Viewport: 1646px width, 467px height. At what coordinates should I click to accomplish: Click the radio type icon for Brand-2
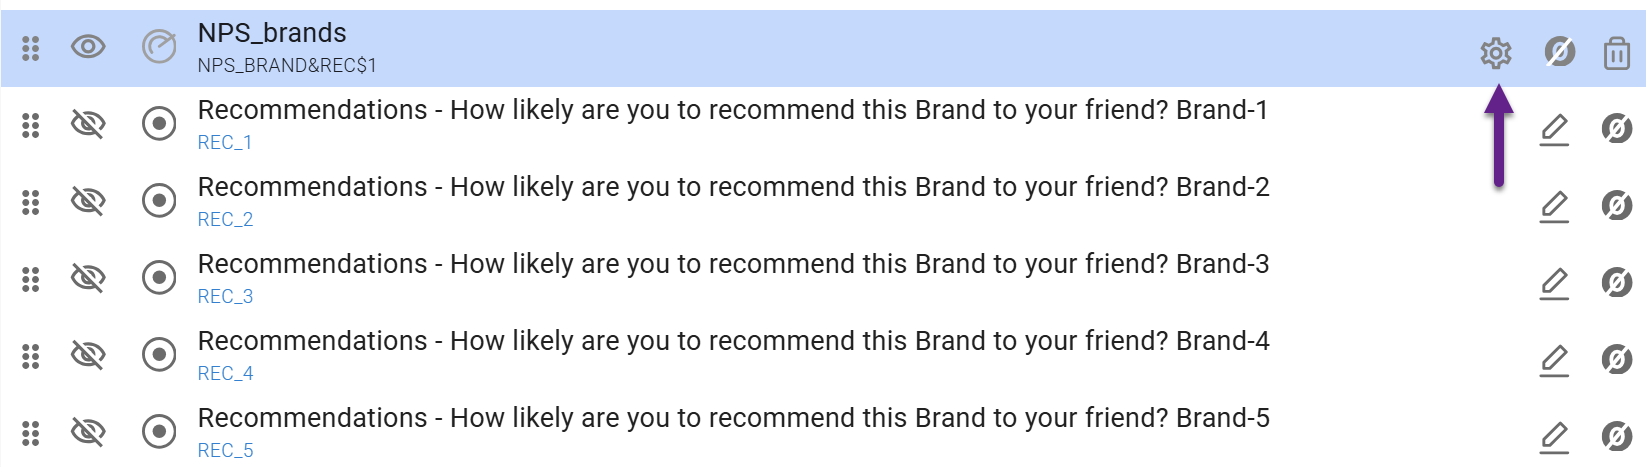tap(159, 201)
